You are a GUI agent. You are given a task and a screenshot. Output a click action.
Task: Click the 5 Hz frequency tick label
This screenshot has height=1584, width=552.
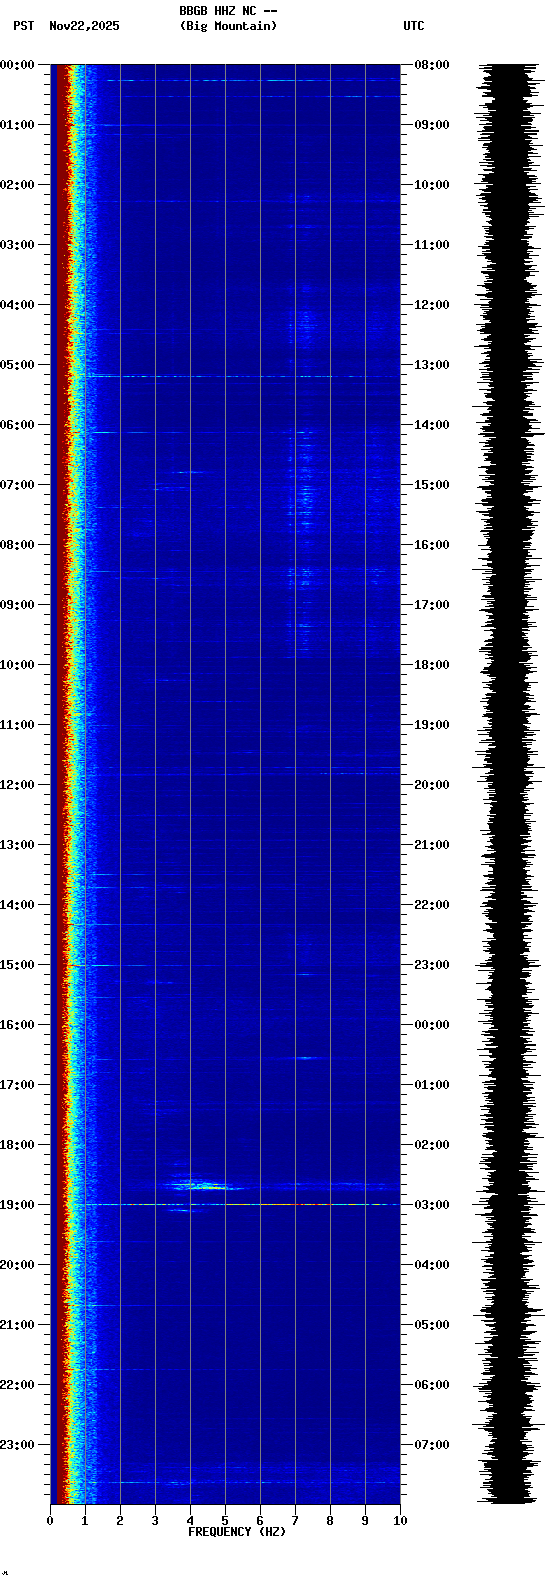coord(225,1521)
